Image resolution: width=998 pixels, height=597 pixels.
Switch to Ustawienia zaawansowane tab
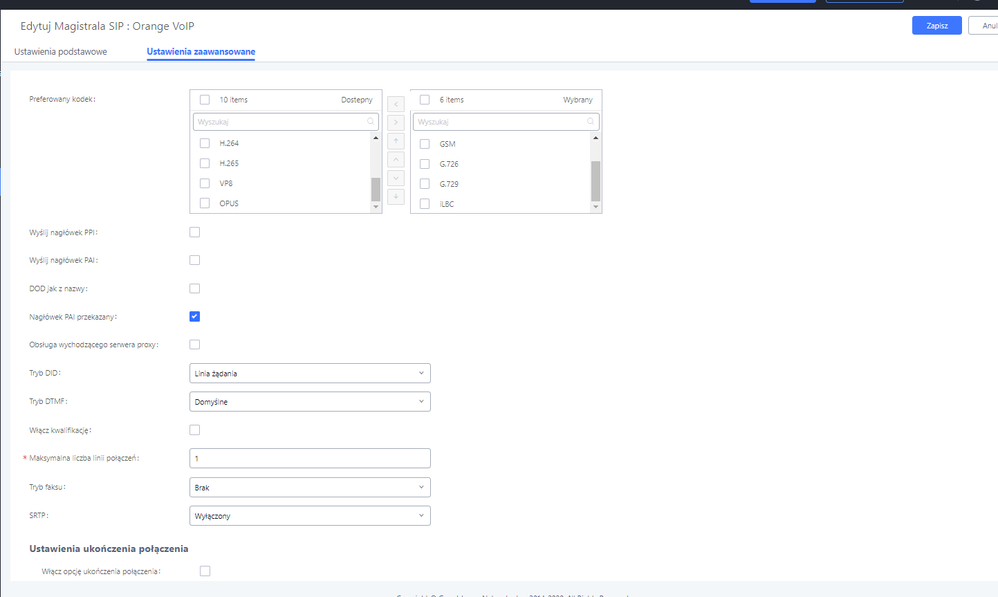point(201,52)
